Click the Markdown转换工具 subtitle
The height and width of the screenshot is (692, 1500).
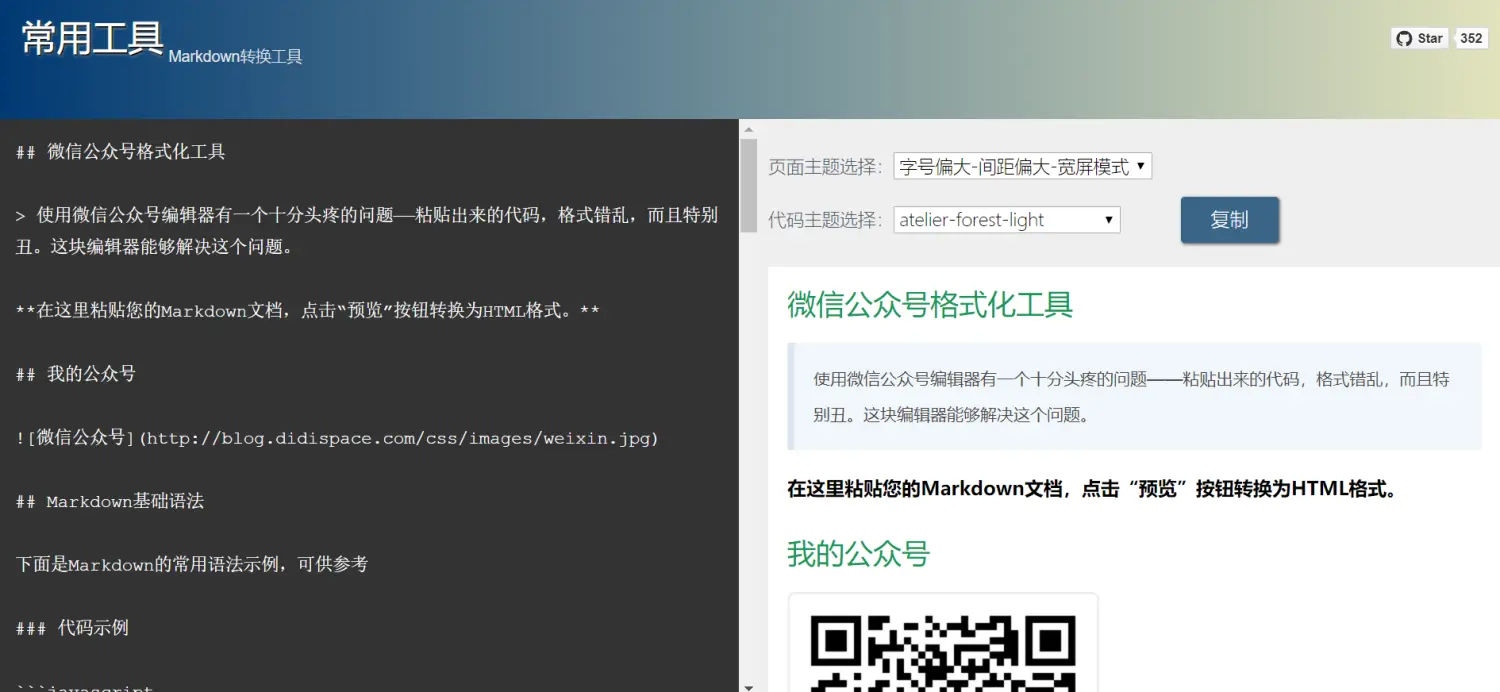pos(235,57)
